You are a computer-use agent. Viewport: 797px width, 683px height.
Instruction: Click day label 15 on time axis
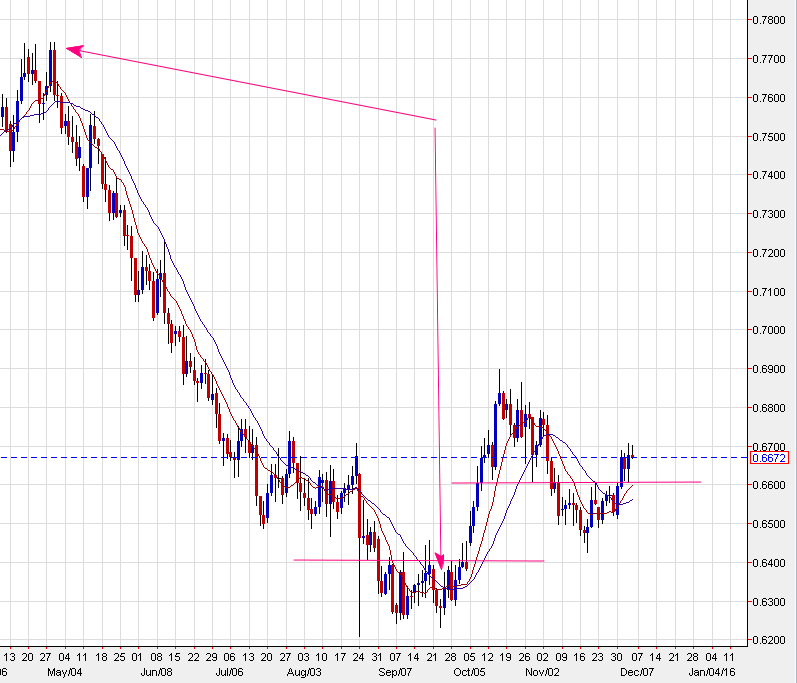coord(174,657)
